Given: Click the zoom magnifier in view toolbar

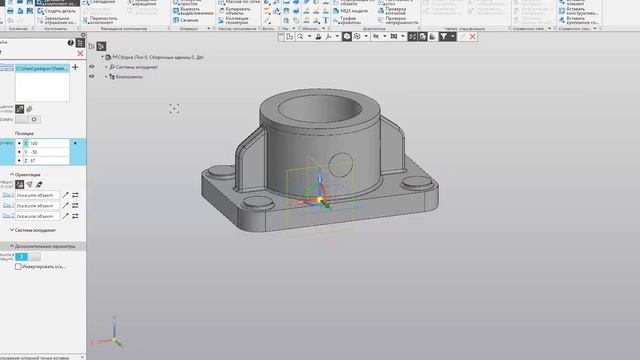Looking at the screenshot, I should click(x=300, y=37).
